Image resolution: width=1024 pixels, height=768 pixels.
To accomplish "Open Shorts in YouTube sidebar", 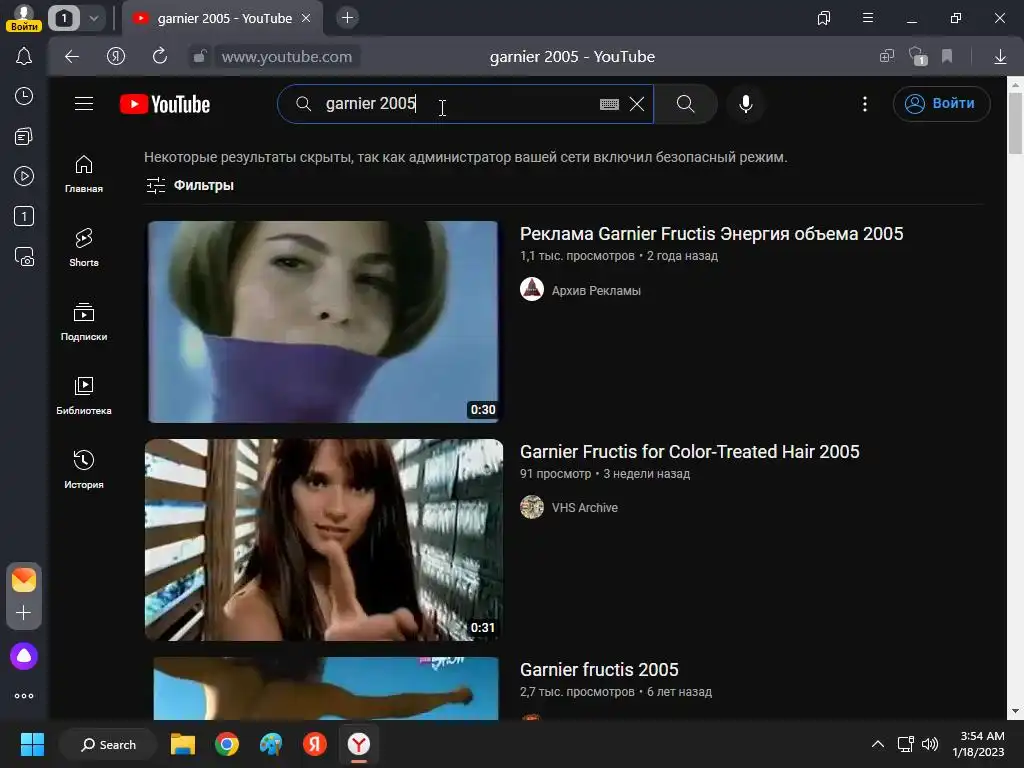I will coord(84,248).
